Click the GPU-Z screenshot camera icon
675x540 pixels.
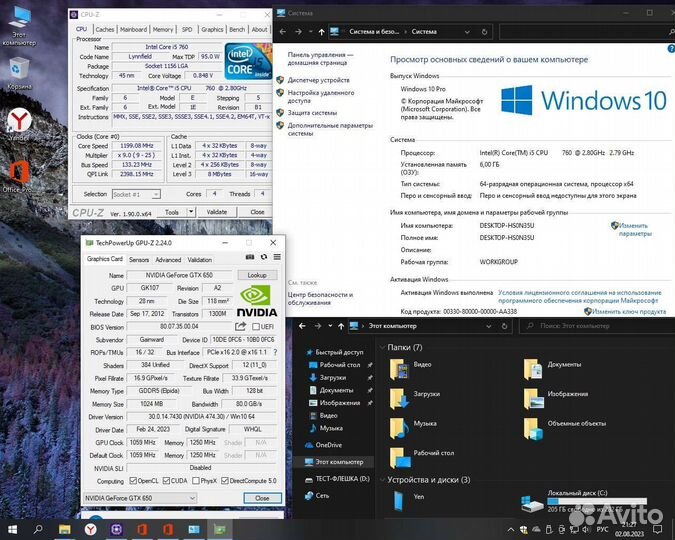250,257
